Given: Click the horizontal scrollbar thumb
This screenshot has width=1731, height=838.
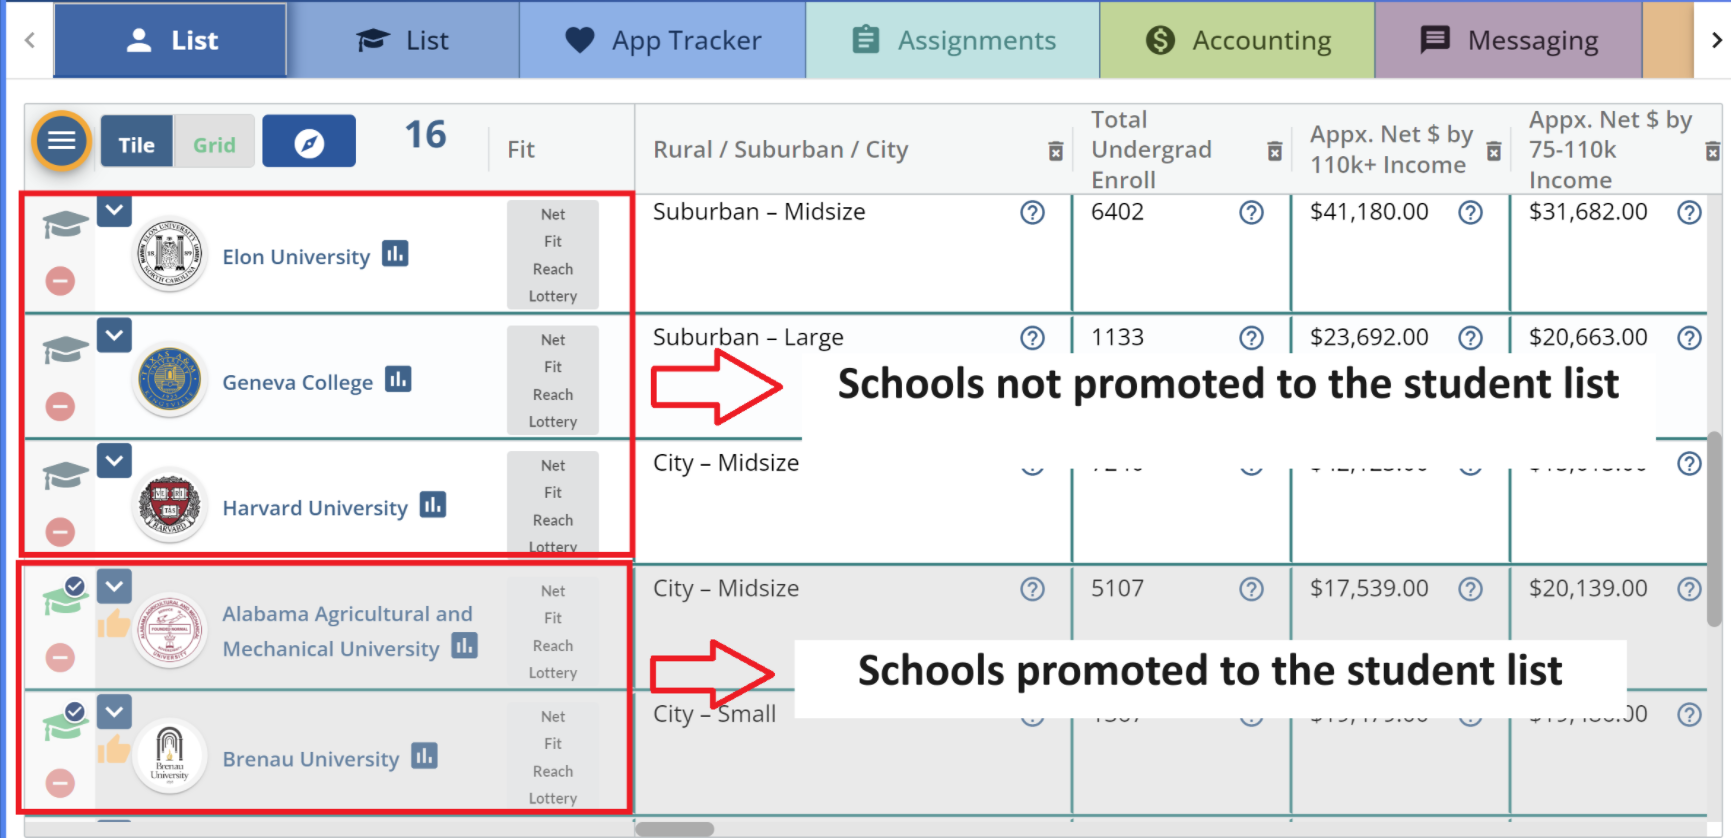Looking at the screenshot, I should pos(675,829).
